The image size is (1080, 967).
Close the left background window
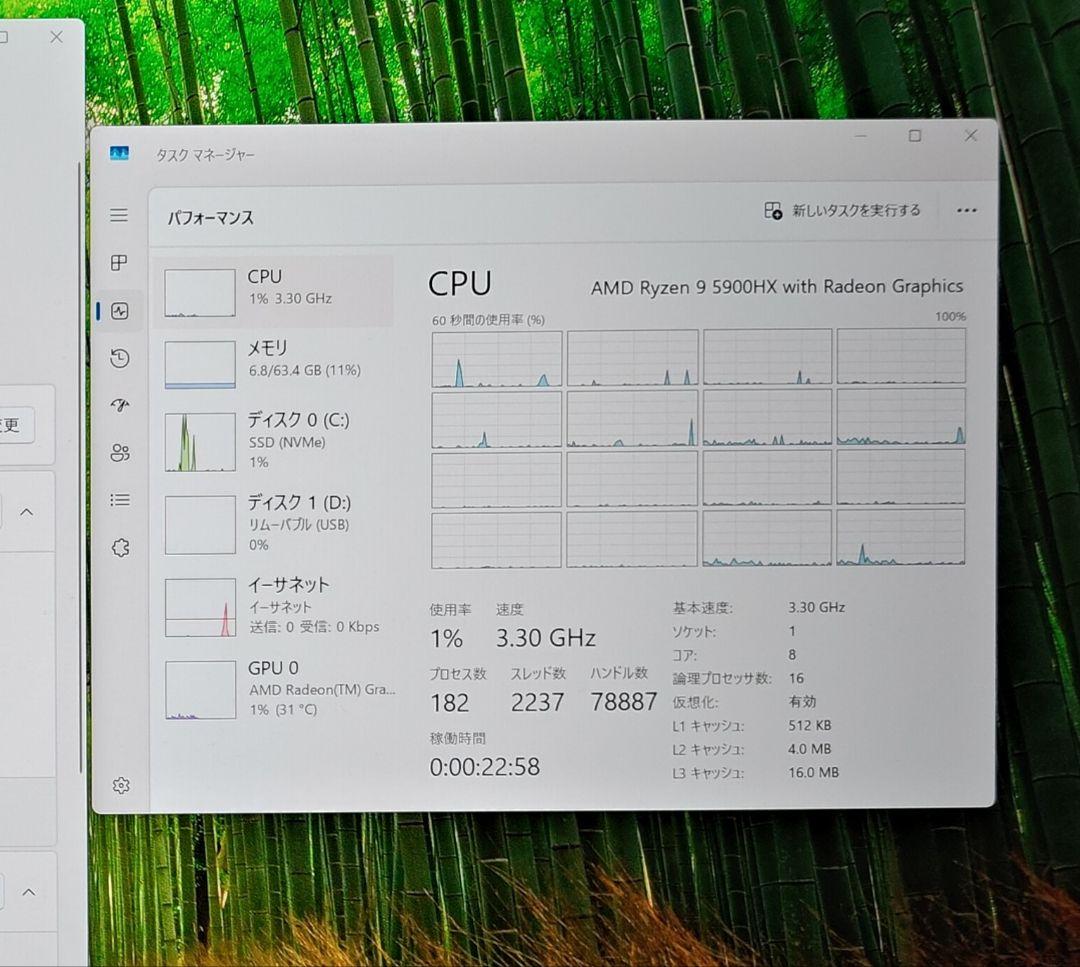[x=56, y=37]
